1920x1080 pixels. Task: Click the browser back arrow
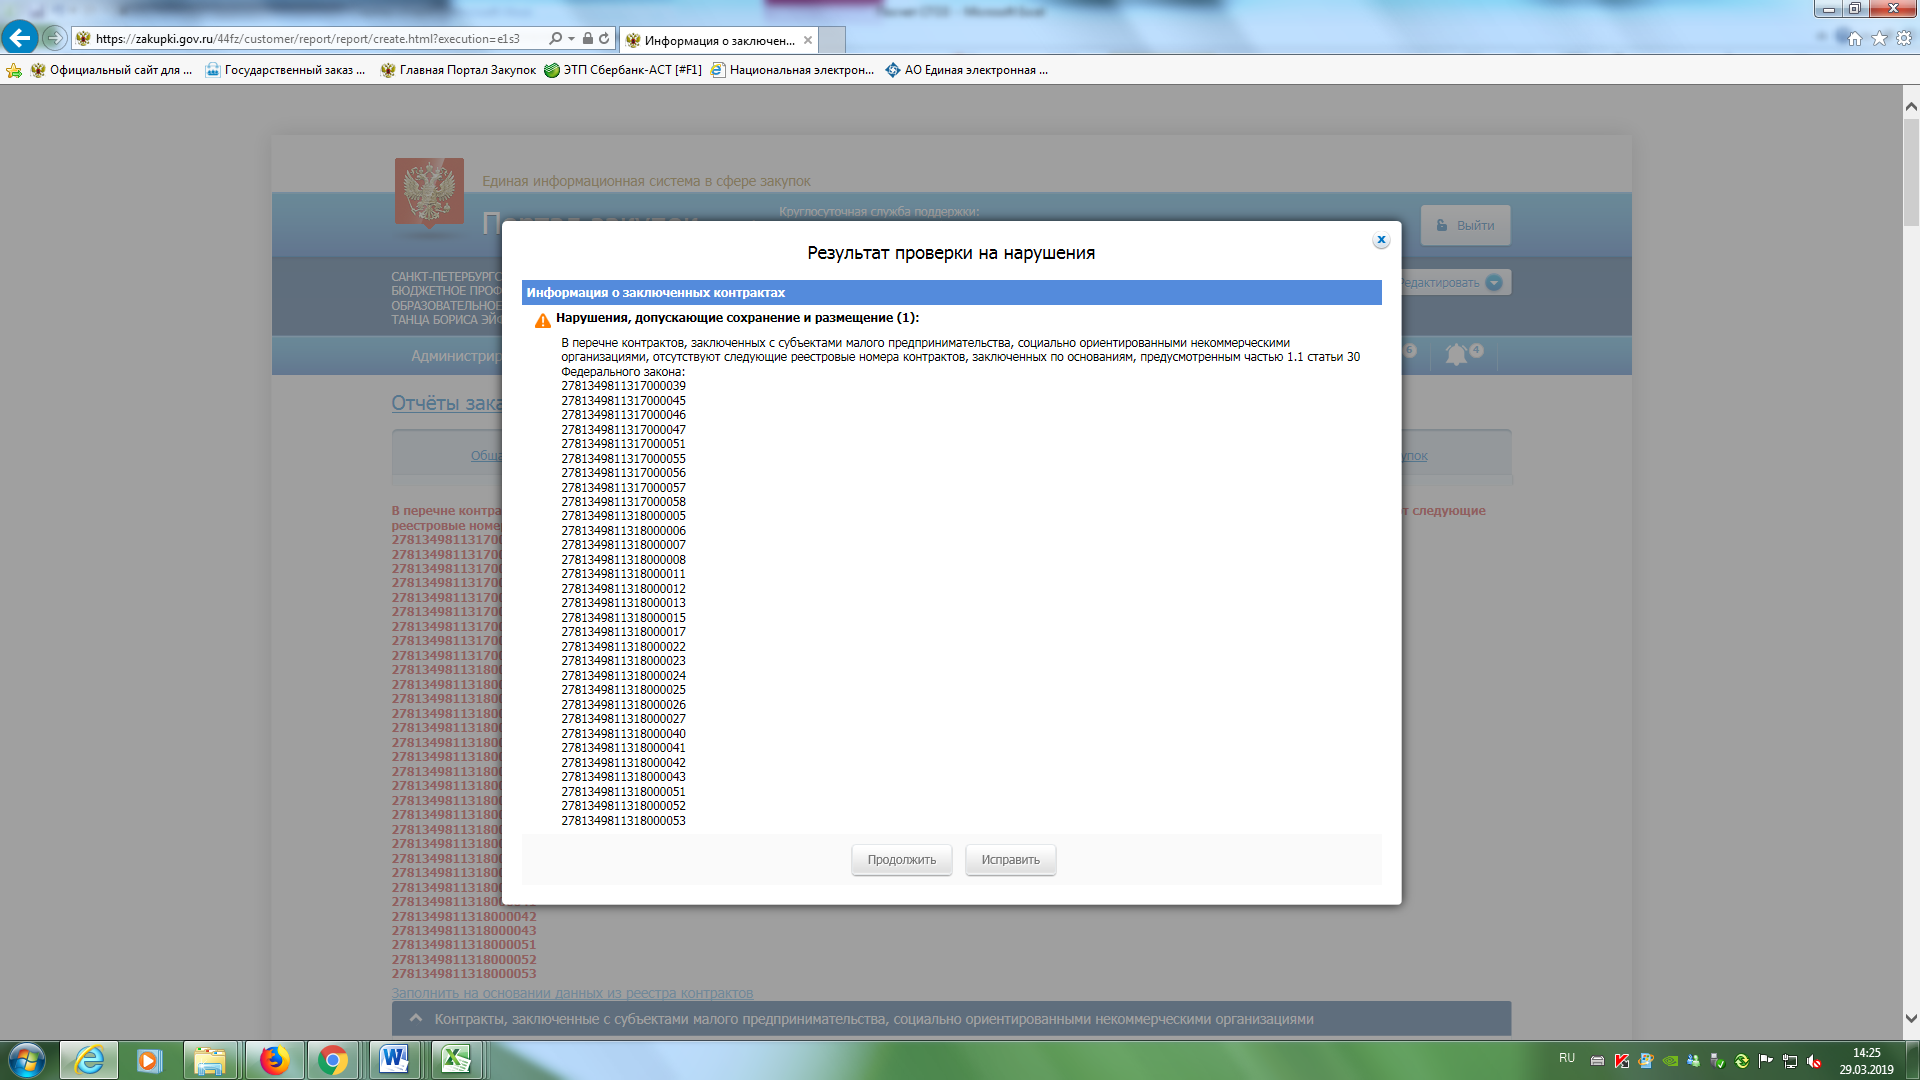[x=20, y=38]
